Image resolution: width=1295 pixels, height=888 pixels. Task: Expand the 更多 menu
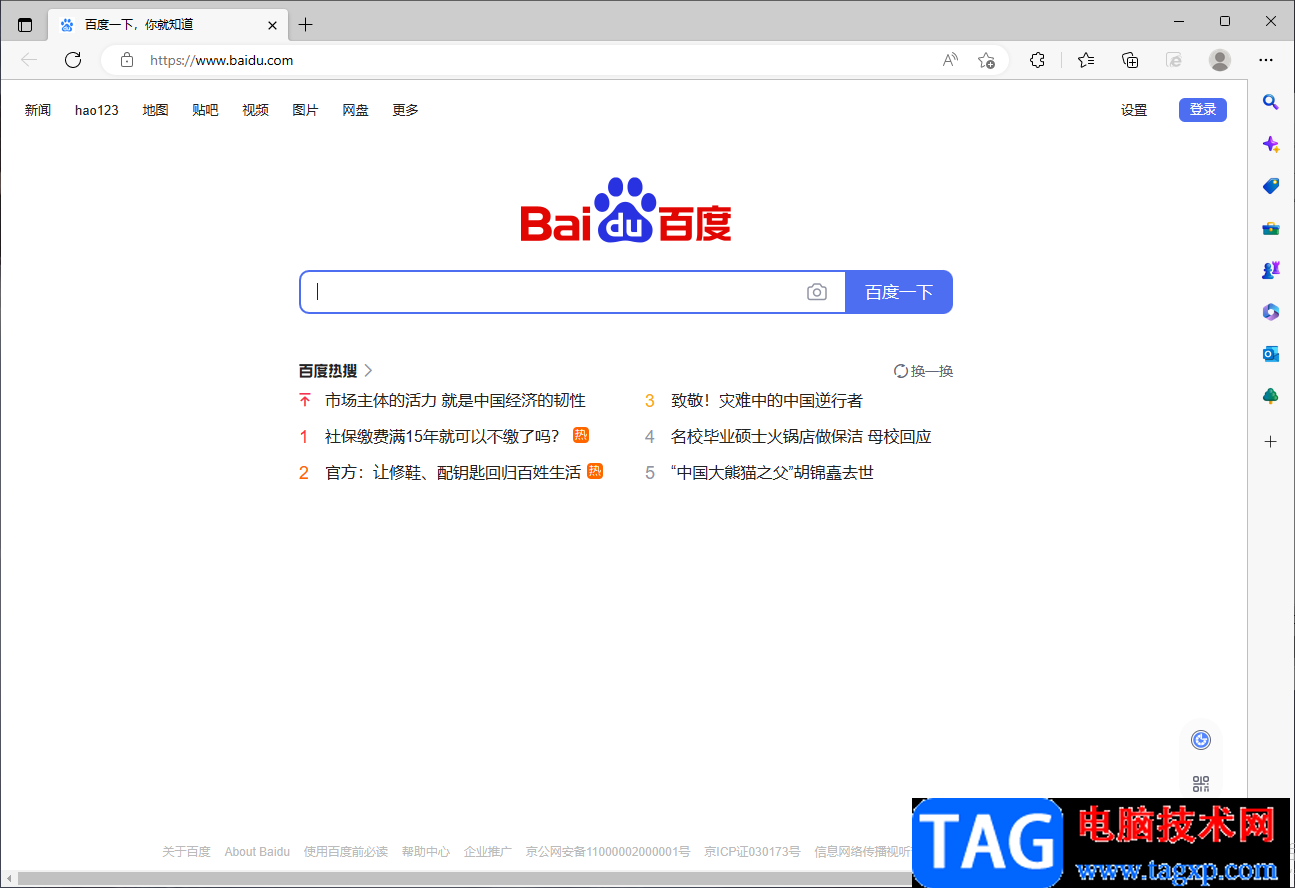[x=405, y=110]
